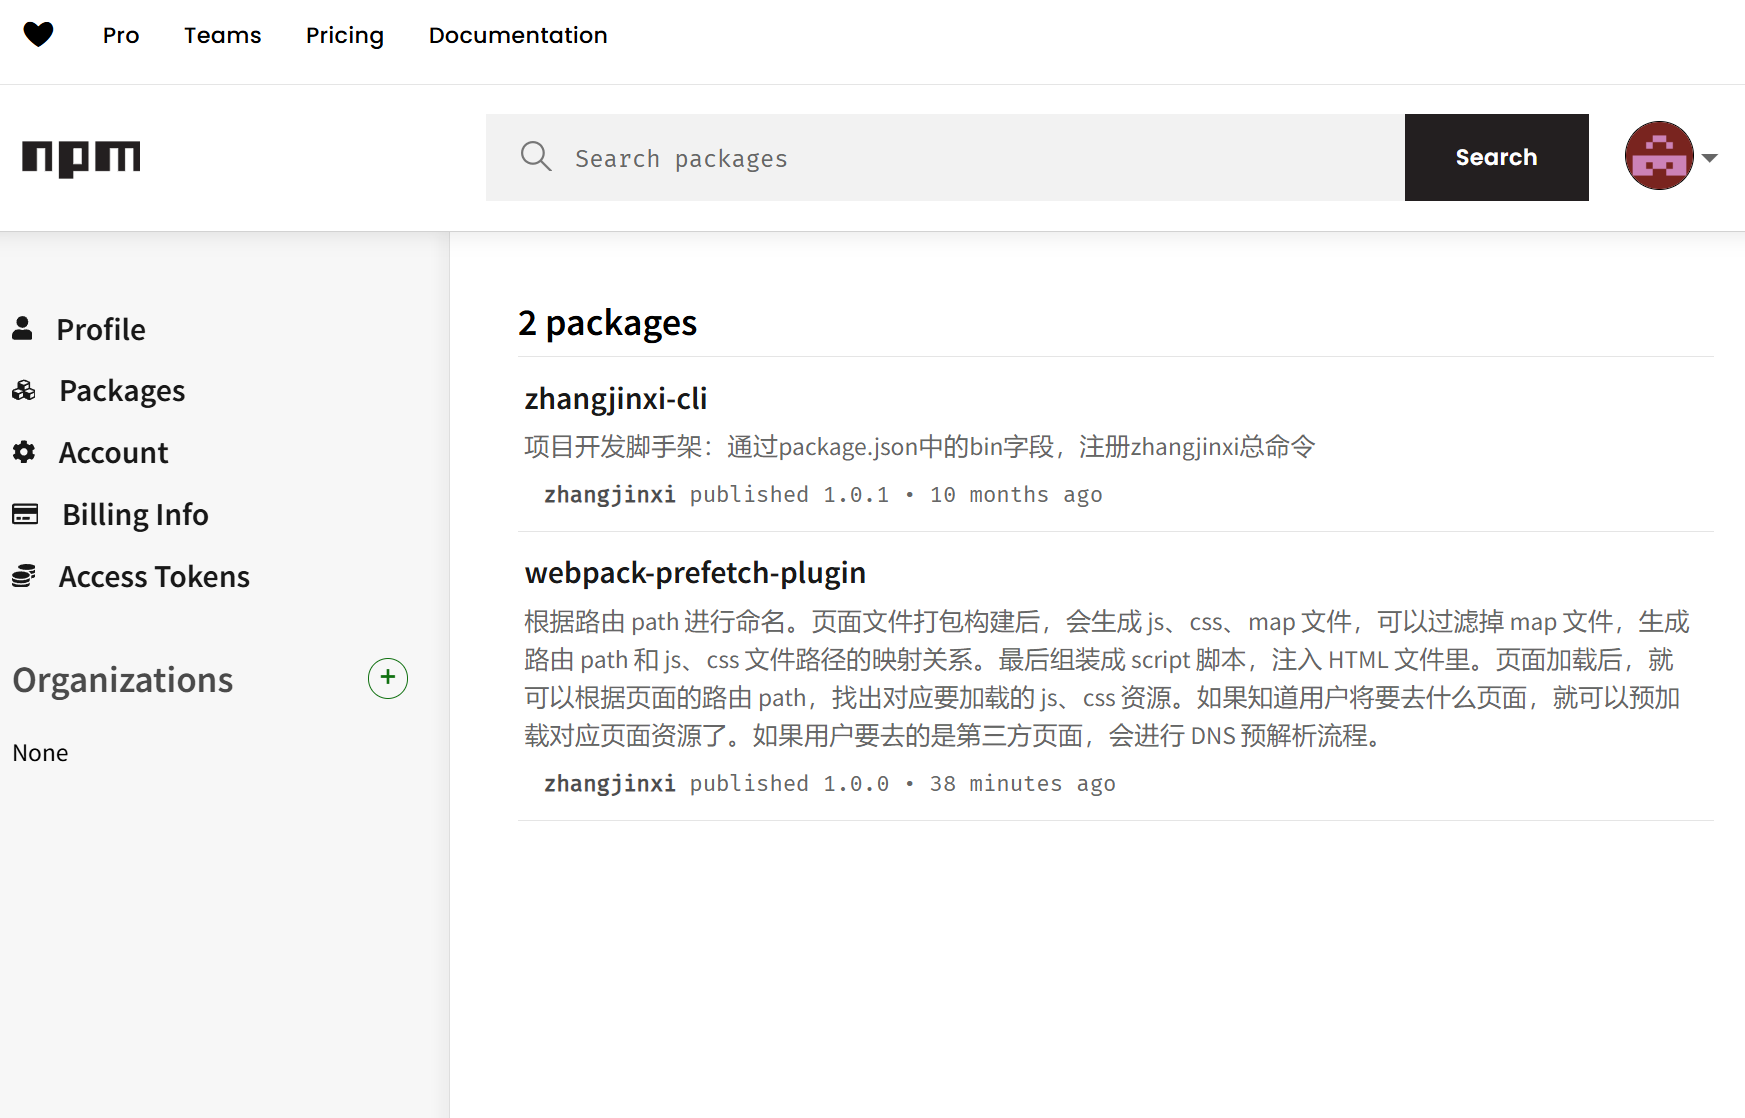
Task: Go to npm home via logo
Action: [81, 158]
